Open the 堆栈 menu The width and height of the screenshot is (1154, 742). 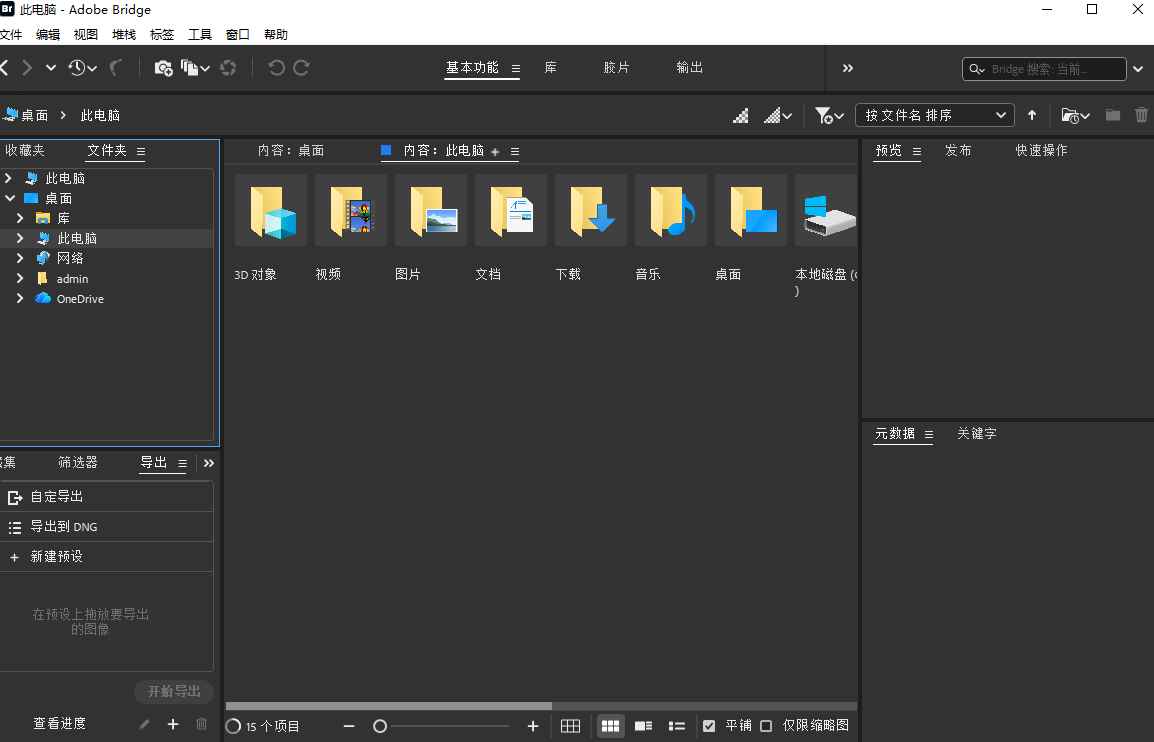(x=124, y=35)
